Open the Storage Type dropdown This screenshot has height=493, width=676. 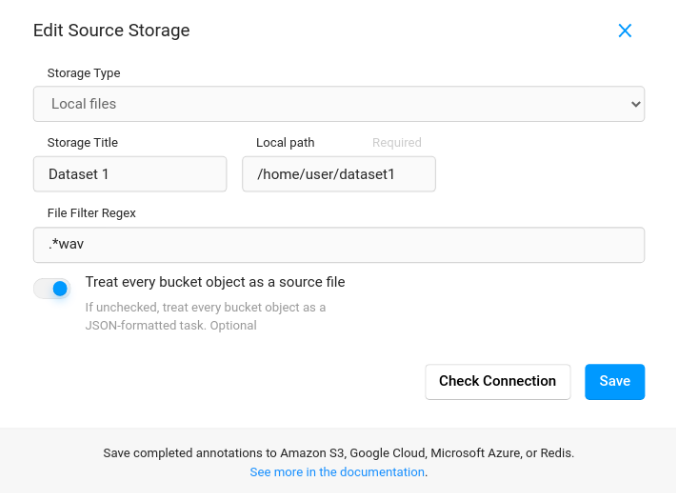pyautogui.click(x=338, y=104)
